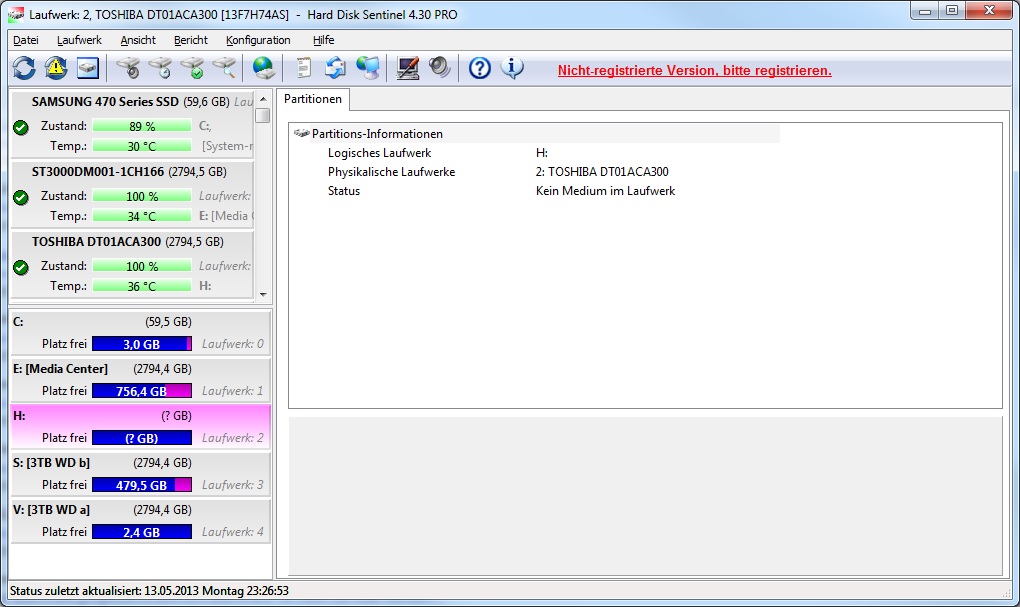The image size is (1020, 607).
Task: Click green check icon of ST3000DM001 drive
Action: [21, 196]
